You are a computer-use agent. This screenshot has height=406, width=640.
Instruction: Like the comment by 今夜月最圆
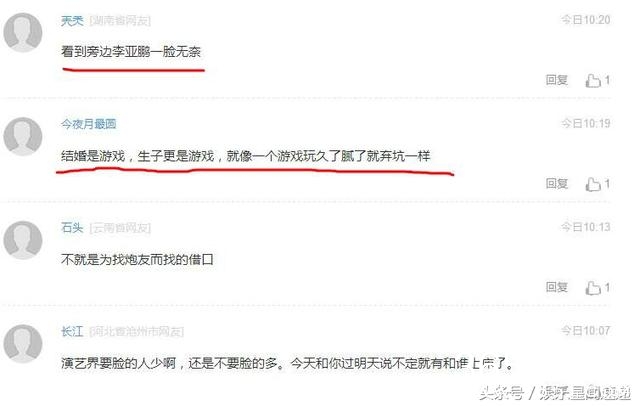[x=598, y=184]
